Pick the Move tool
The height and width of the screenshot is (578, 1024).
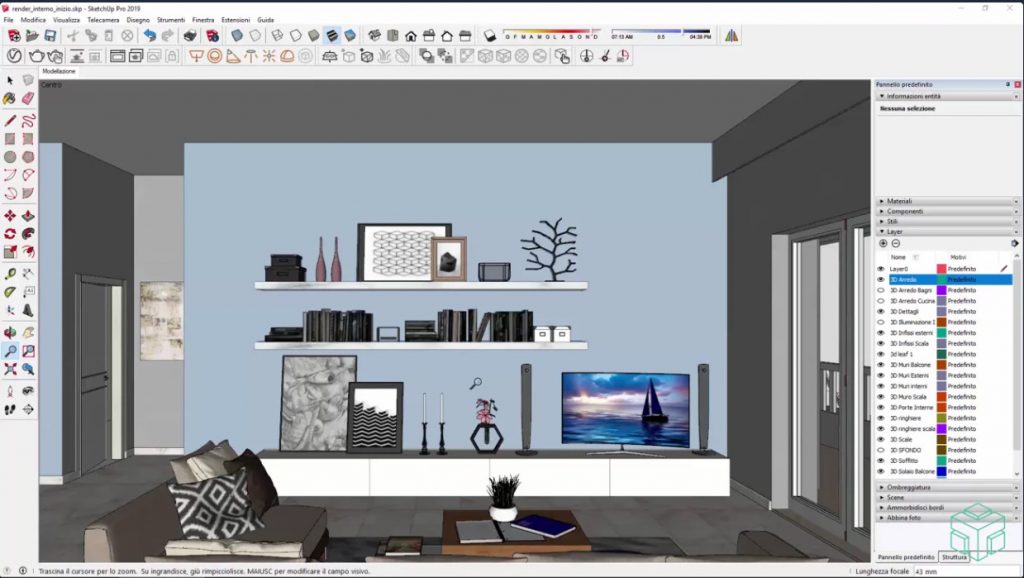click(x=10, y=215)
